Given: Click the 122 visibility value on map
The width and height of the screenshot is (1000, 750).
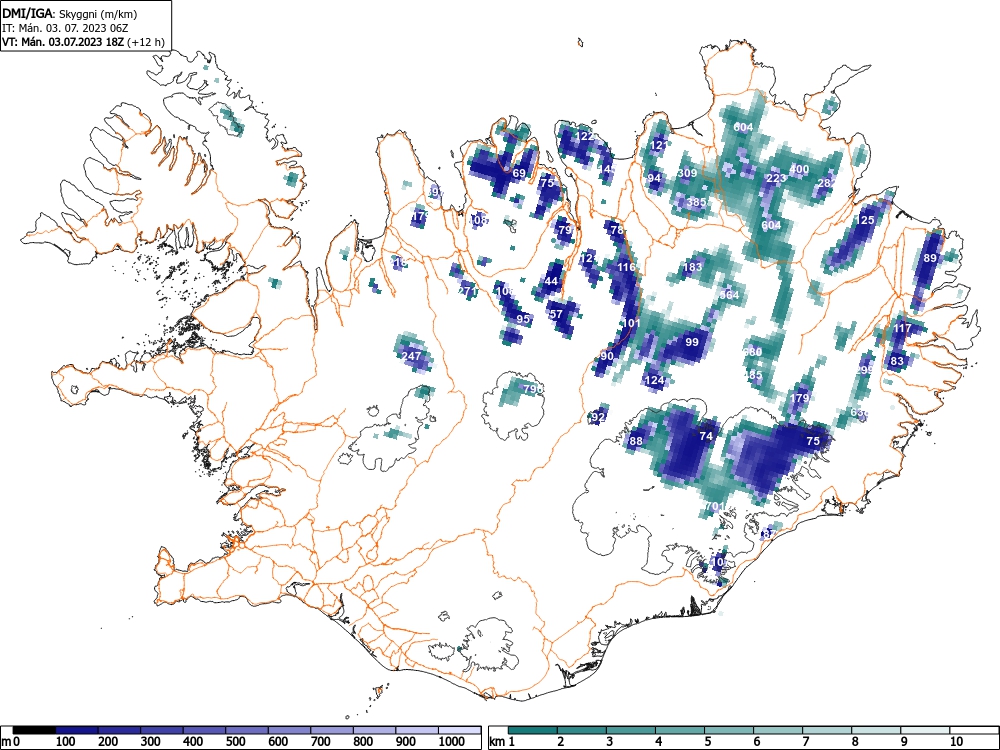Looking at the screenshot, I should 584,136.
